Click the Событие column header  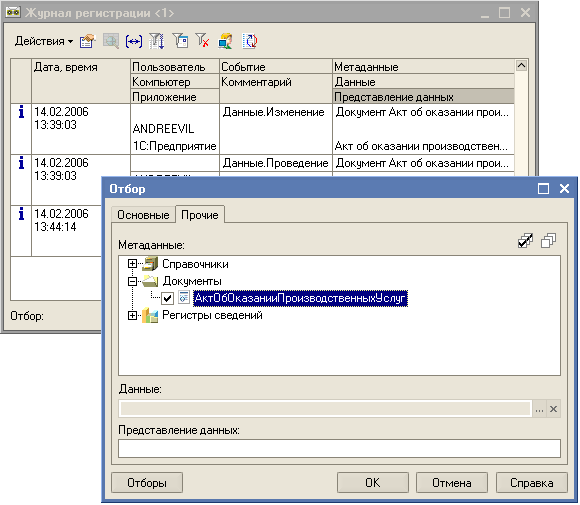276,67
